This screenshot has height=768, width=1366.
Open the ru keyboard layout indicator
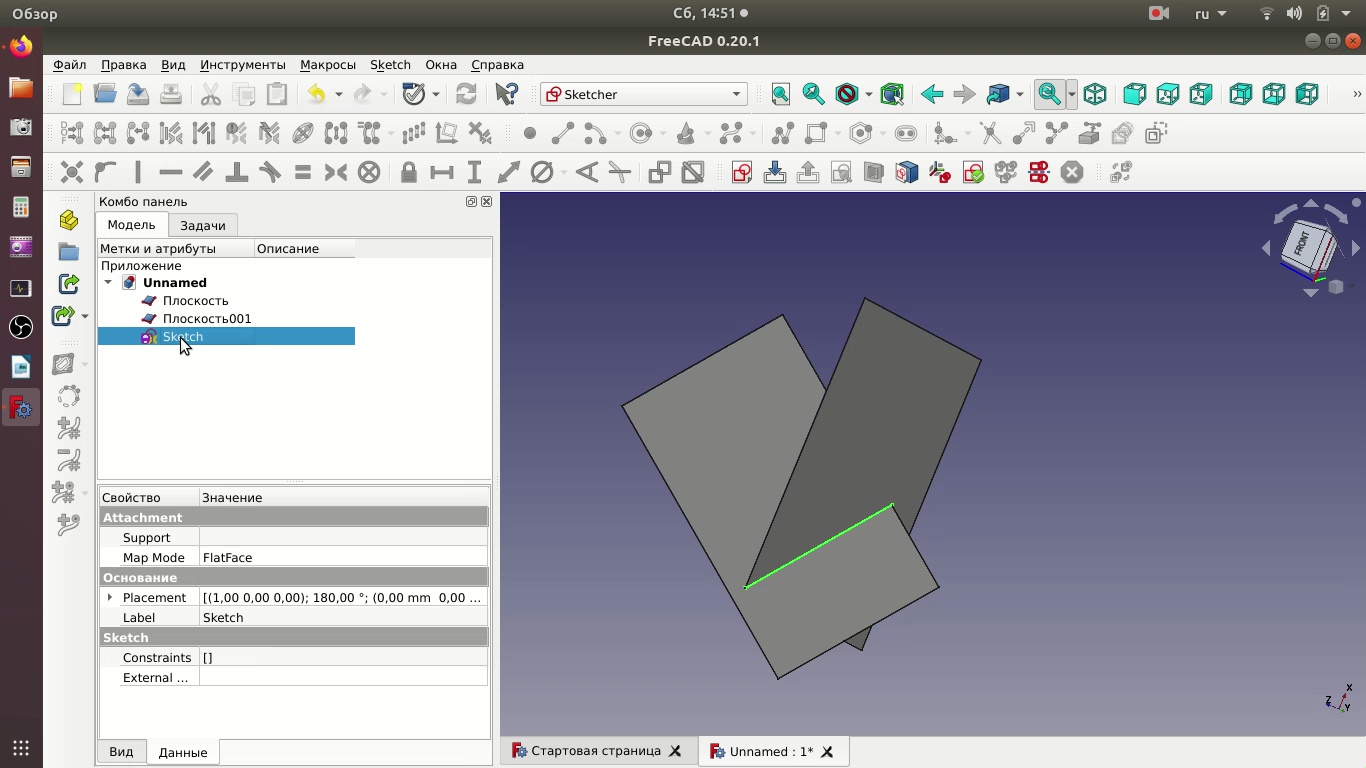(x=1212, y=13)
